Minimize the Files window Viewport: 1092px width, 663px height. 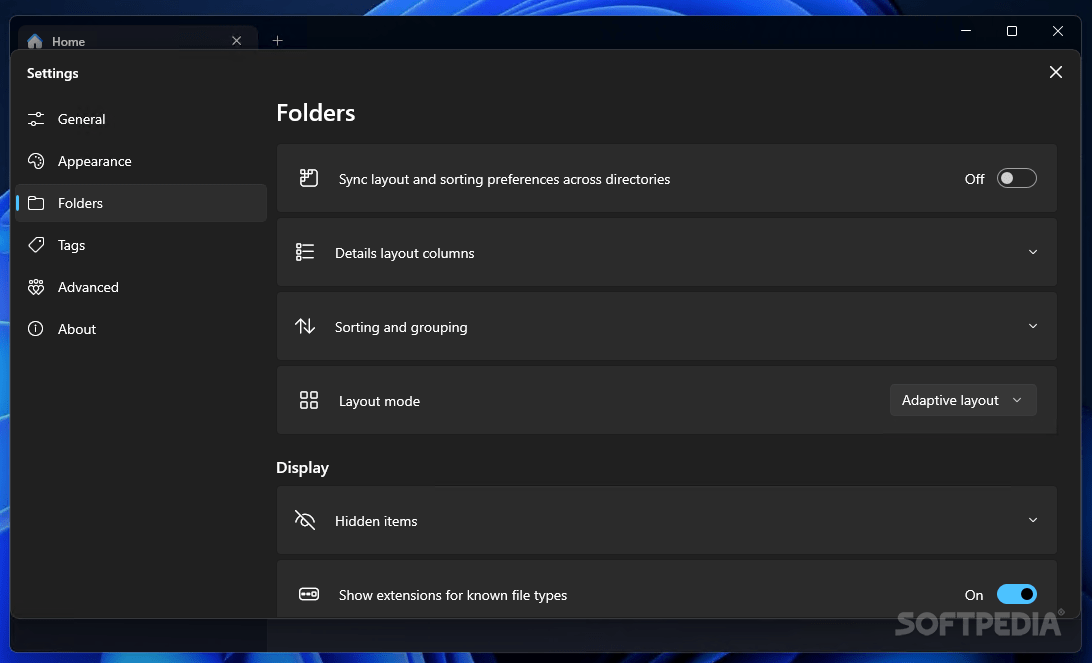(x=966, y=31)
